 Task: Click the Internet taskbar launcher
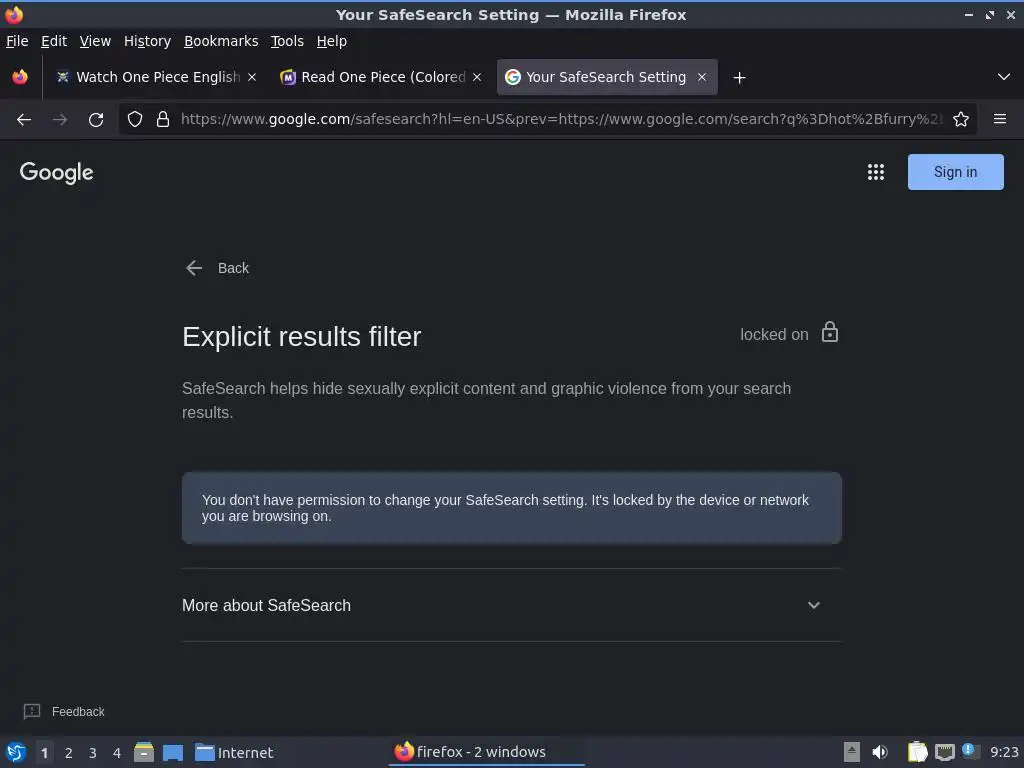[234, 752]
